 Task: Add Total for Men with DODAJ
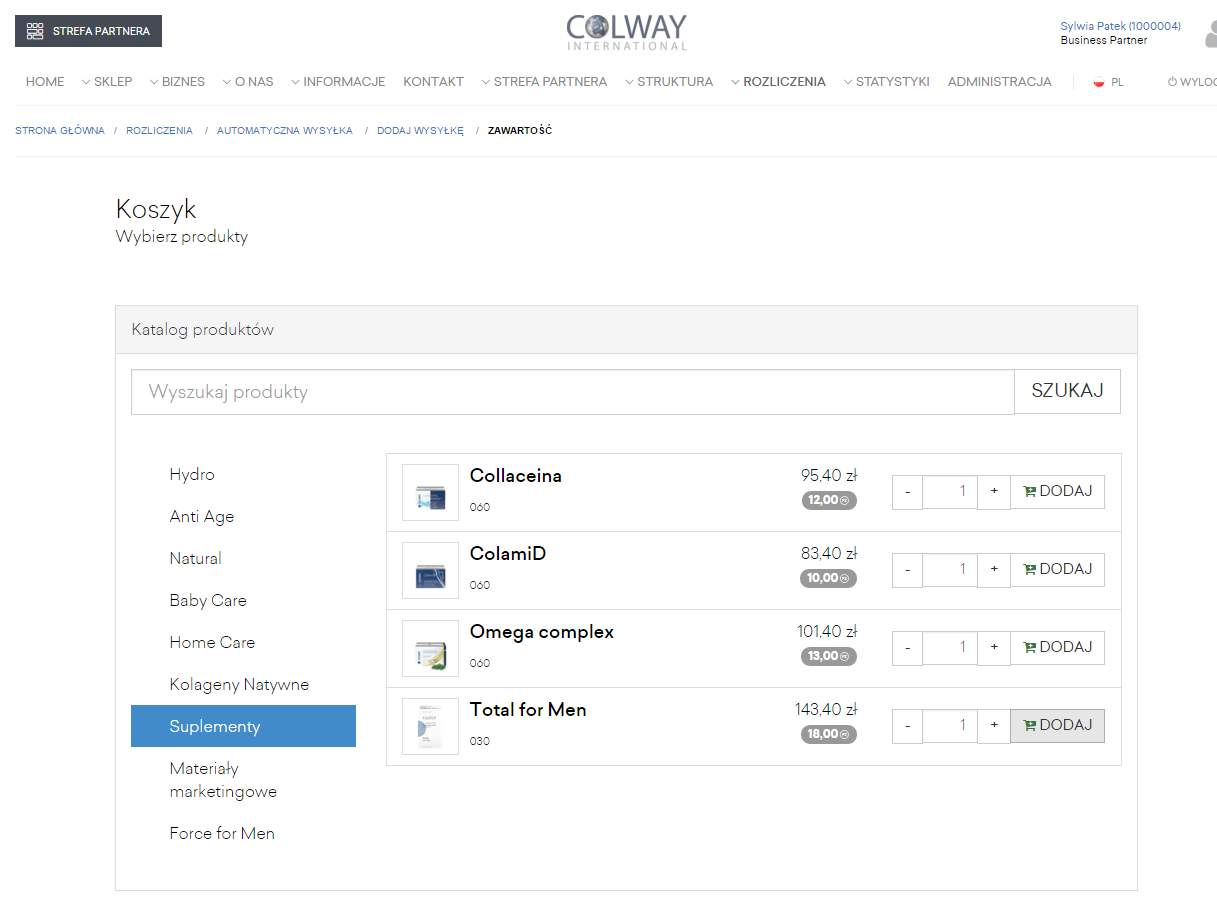1058,726
